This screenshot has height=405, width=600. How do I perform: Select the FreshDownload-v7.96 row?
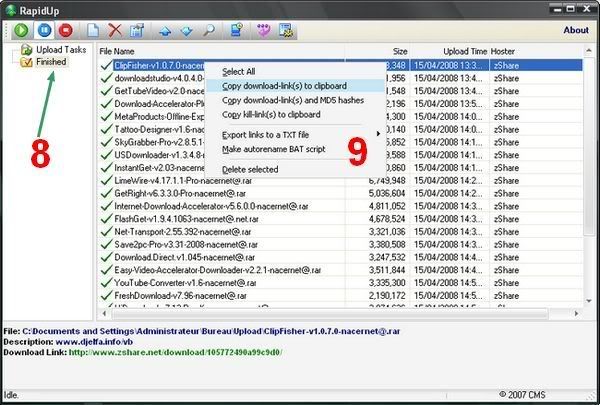(x=341, y=296)
